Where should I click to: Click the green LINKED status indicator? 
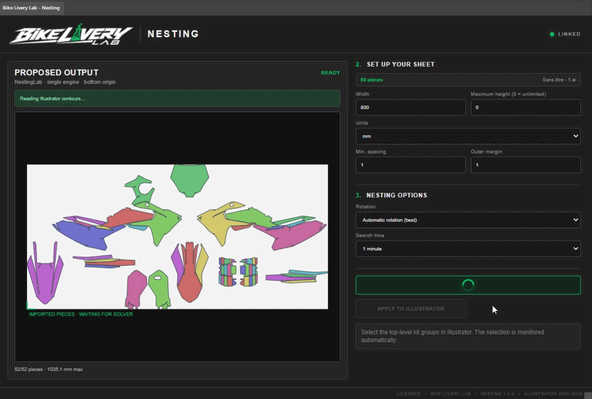[565, 34]
